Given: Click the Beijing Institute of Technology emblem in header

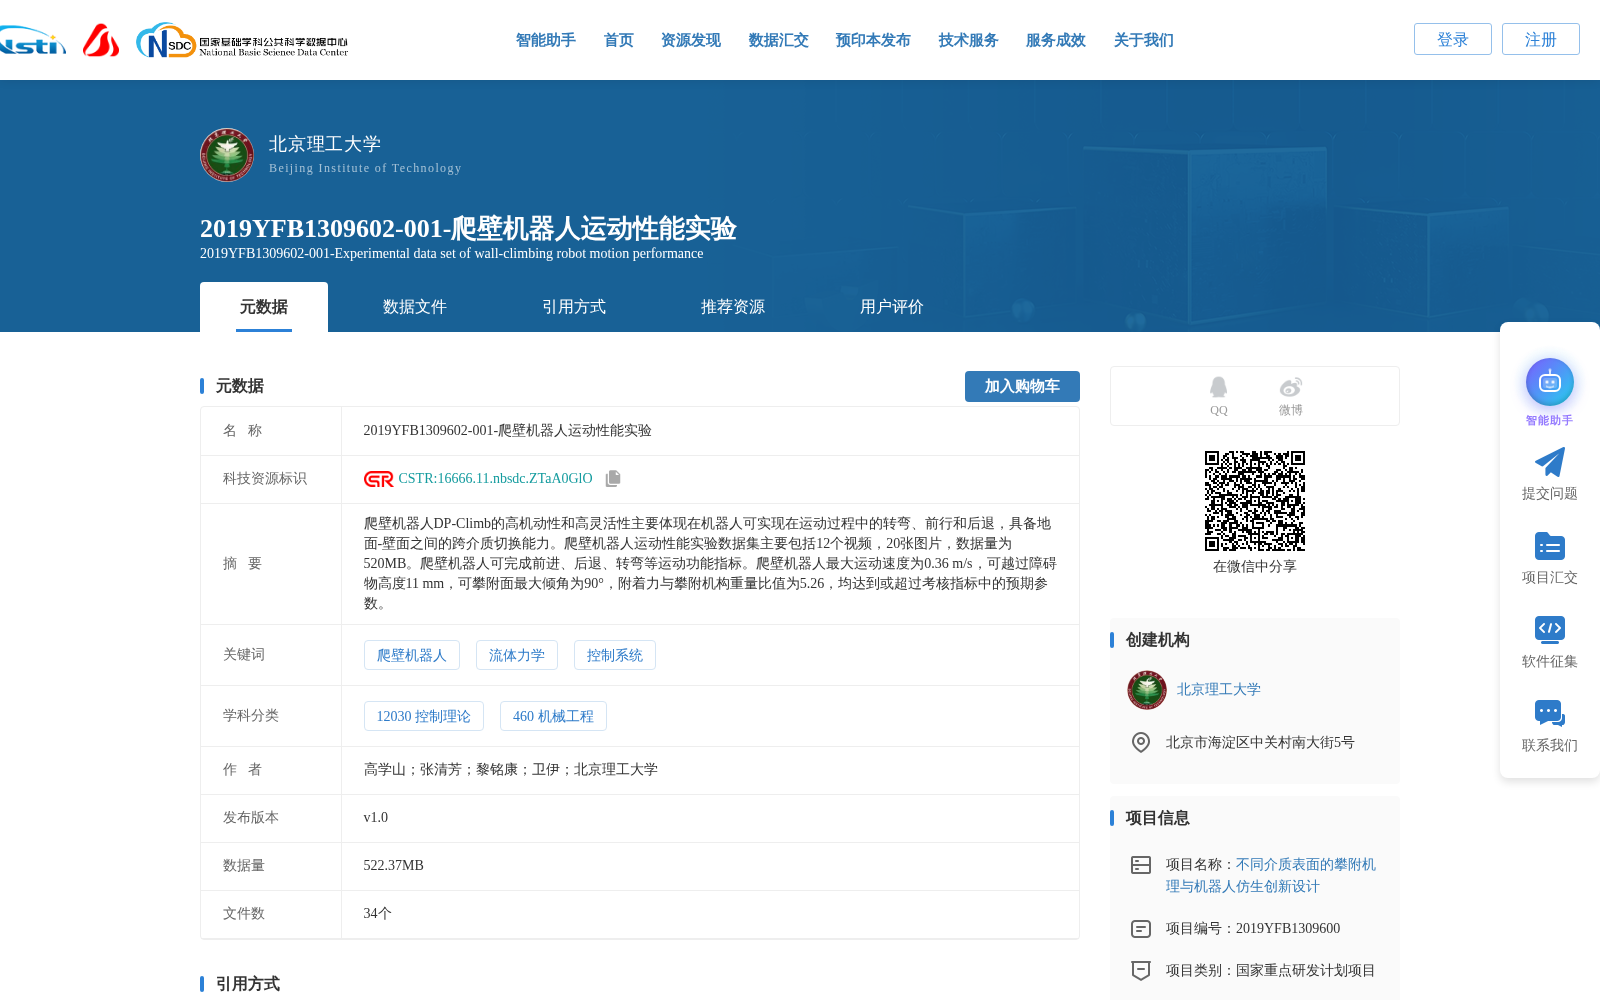Looking at the screenshot, I should click(x=227, y=155).
